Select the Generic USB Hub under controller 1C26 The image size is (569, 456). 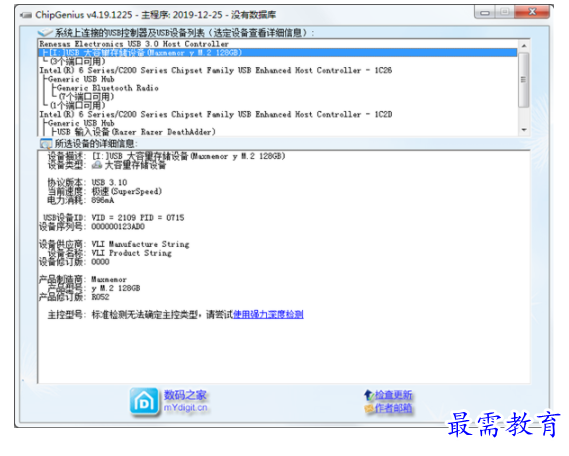[x=81, y=79]
